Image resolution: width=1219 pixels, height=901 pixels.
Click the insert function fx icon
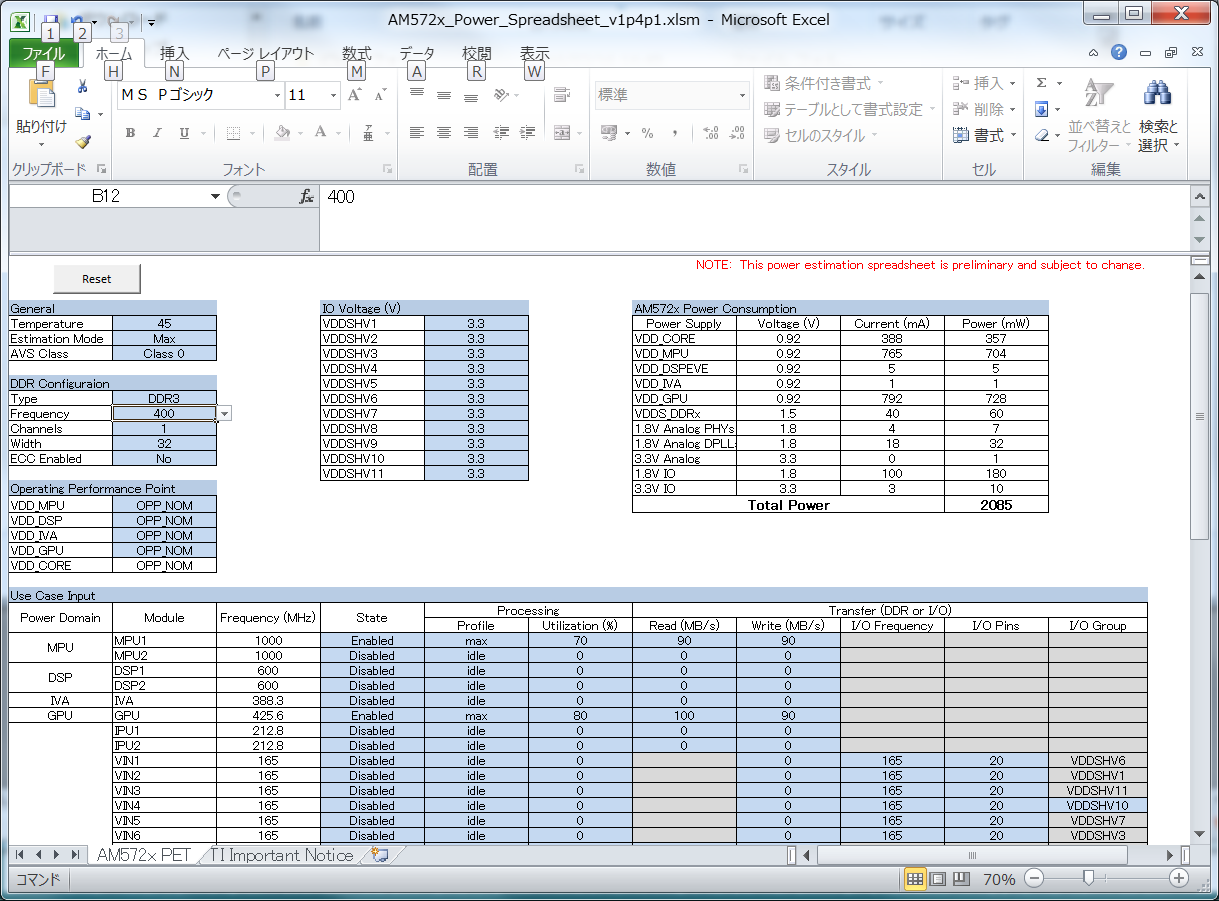(307, 197)
